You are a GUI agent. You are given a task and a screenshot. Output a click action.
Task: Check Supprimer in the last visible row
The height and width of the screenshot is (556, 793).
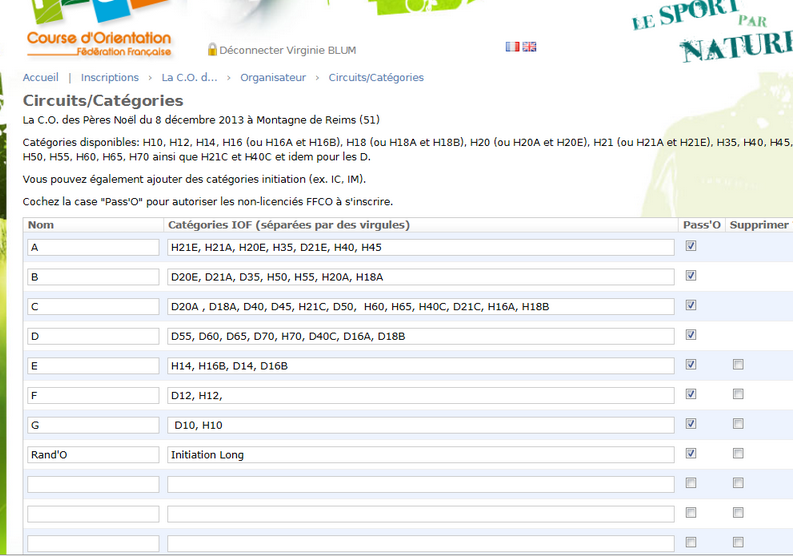click(x=738, y=542)
